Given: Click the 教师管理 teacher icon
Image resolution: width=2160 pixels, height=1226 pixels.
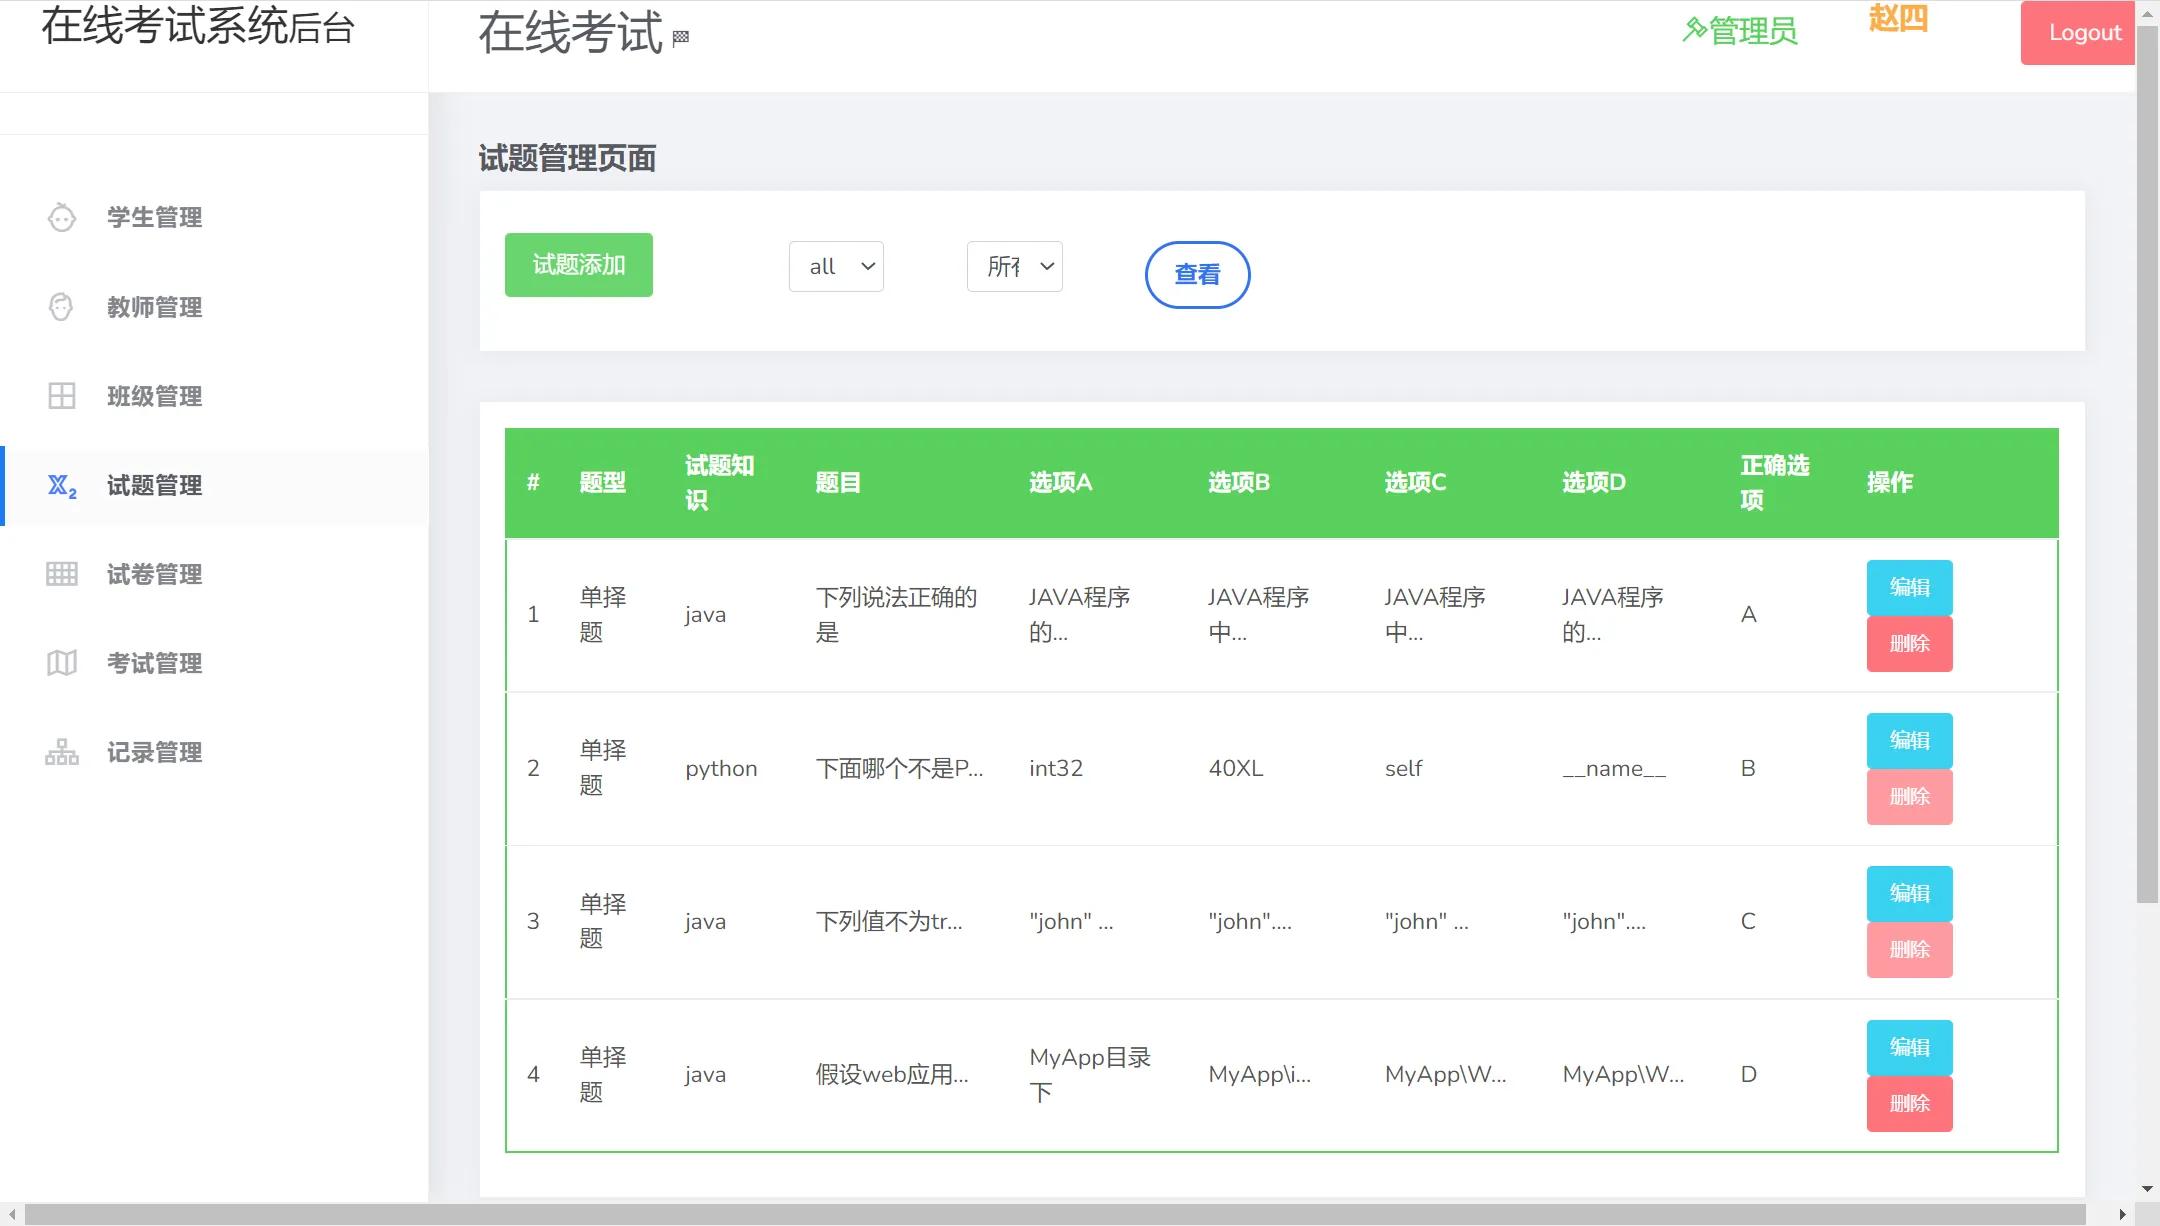Looking at the screenshot, I should (62, 307).
